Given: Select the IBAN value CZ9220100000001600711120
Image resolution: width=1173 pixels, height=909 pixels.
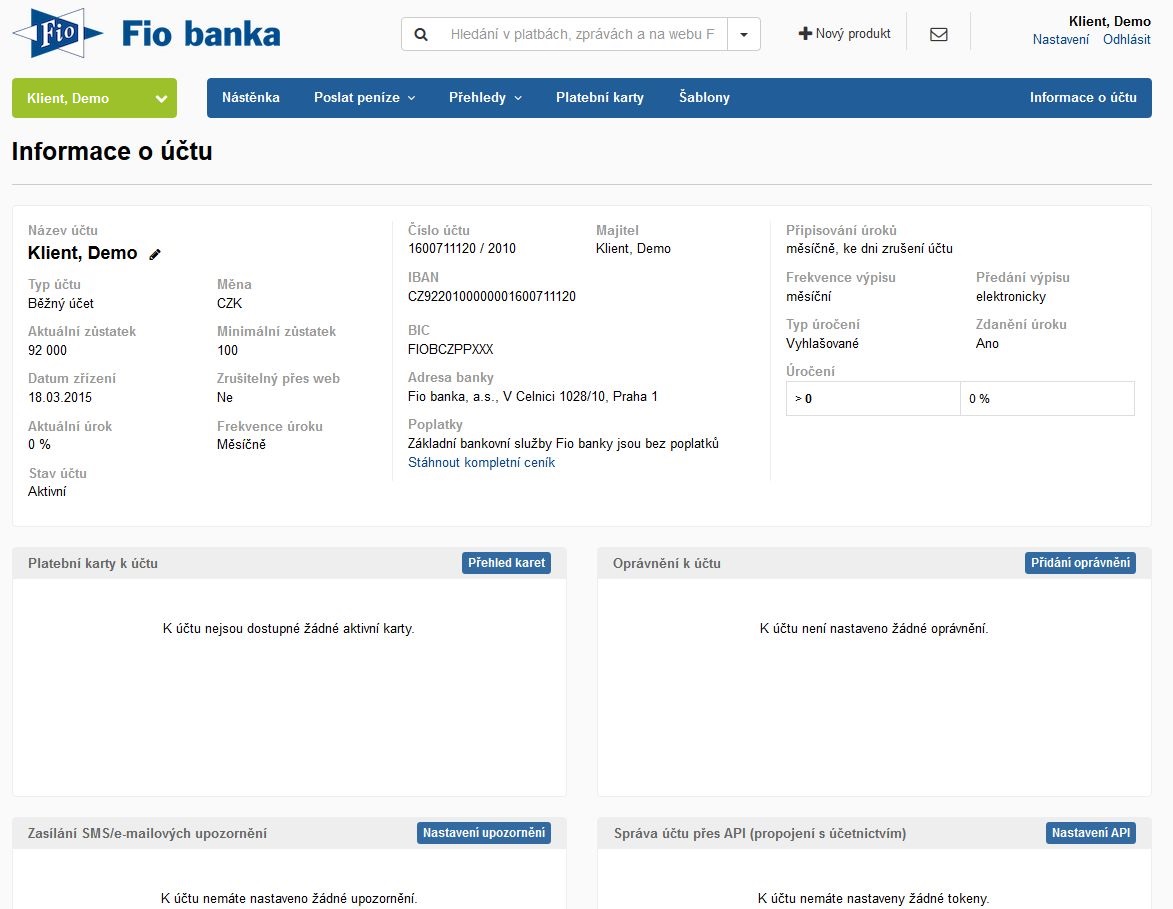Looking at the screenshot, I should click(491, 296).
